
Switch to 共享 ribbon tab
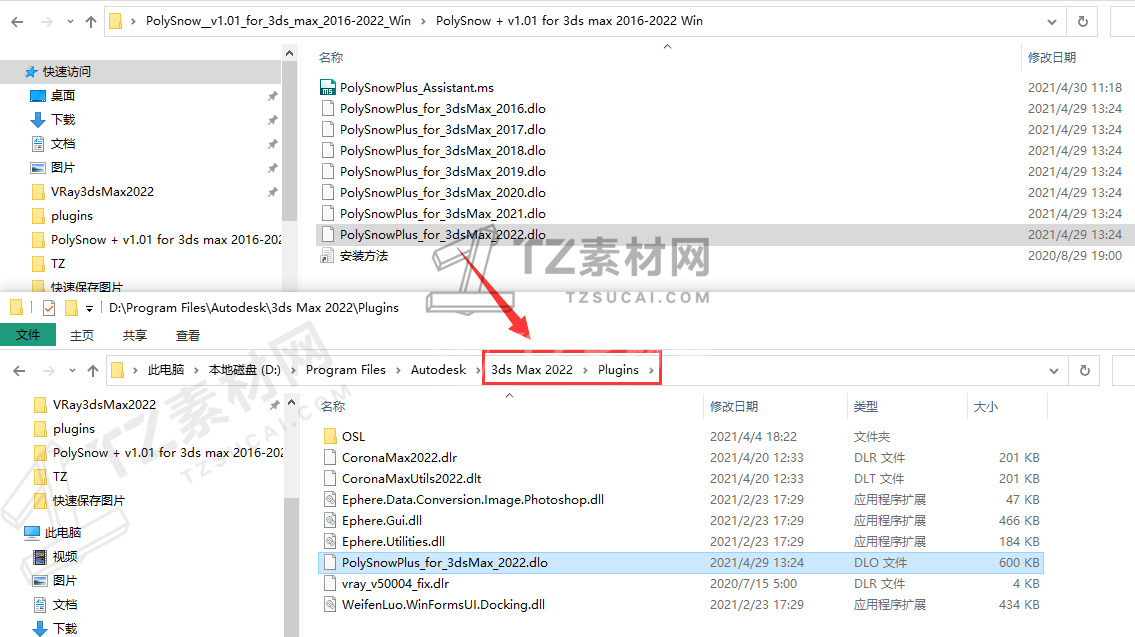135,335
